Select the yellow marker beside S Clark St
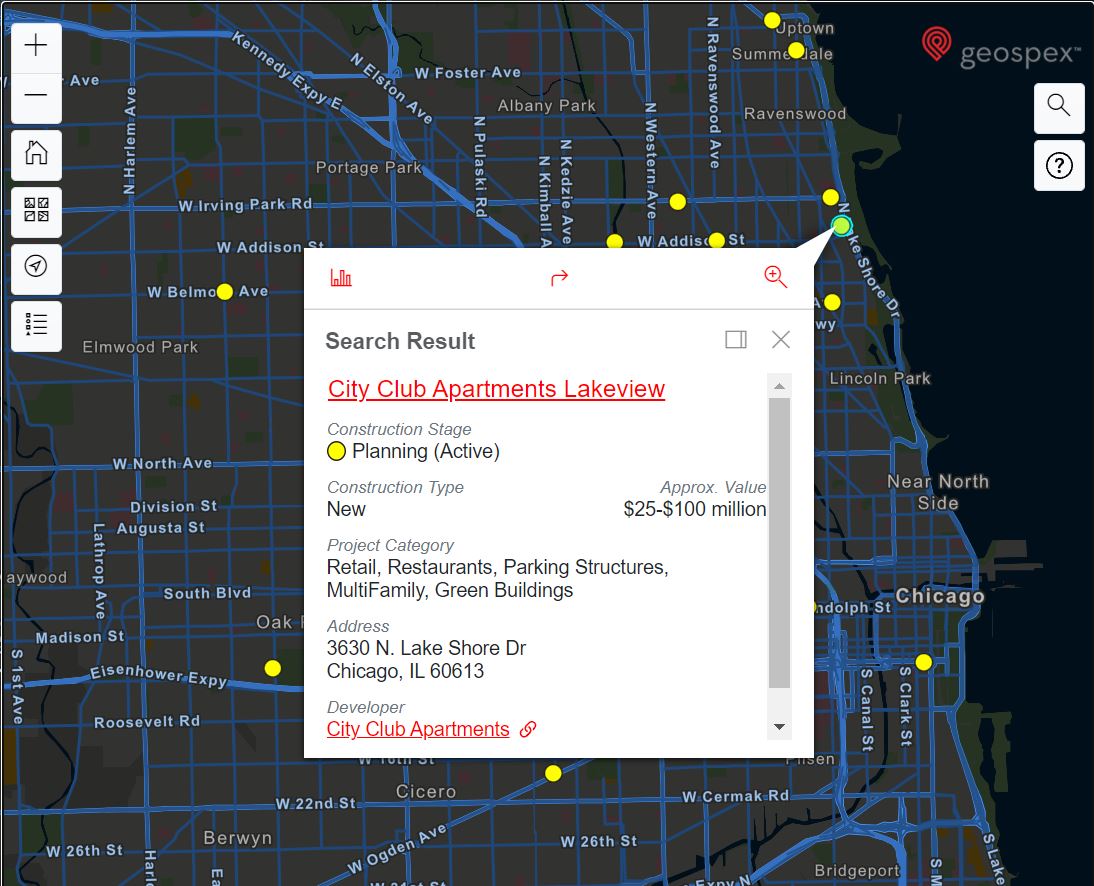Image resolution: width=1094 pixels, height=886 pixels. [924, 662]
